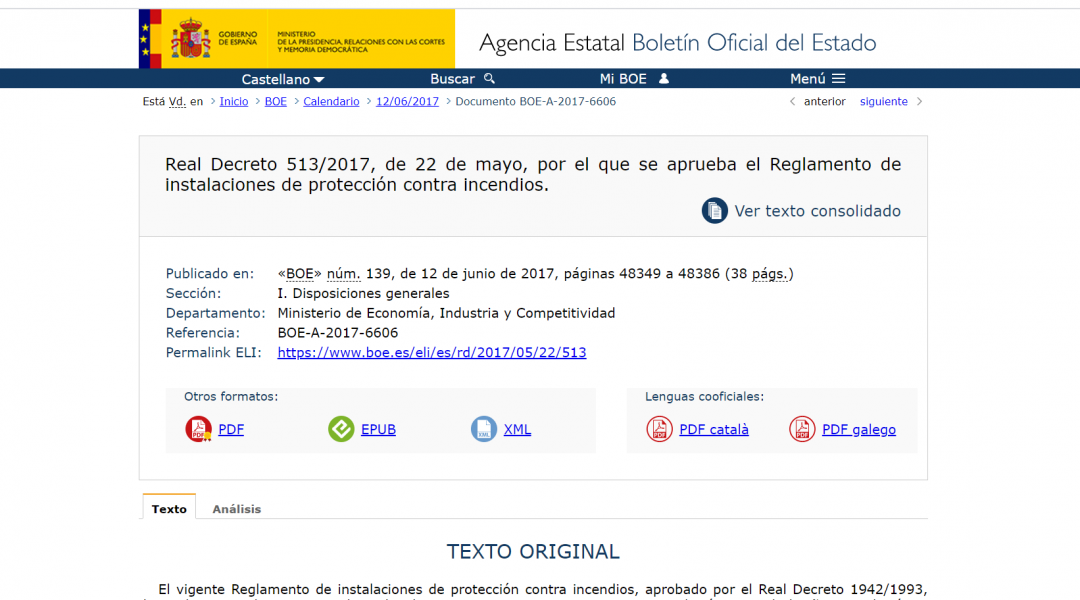The image size is (1080, 600).
Task: Click the Real Decreto 513/2017 heading
Action: (532, 174)
